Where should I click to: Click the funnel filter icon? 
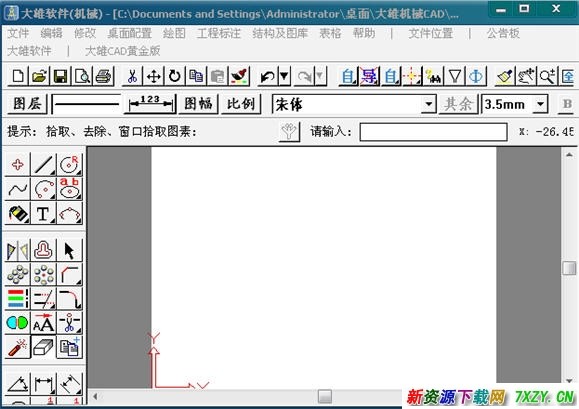(x=455, y=76)
